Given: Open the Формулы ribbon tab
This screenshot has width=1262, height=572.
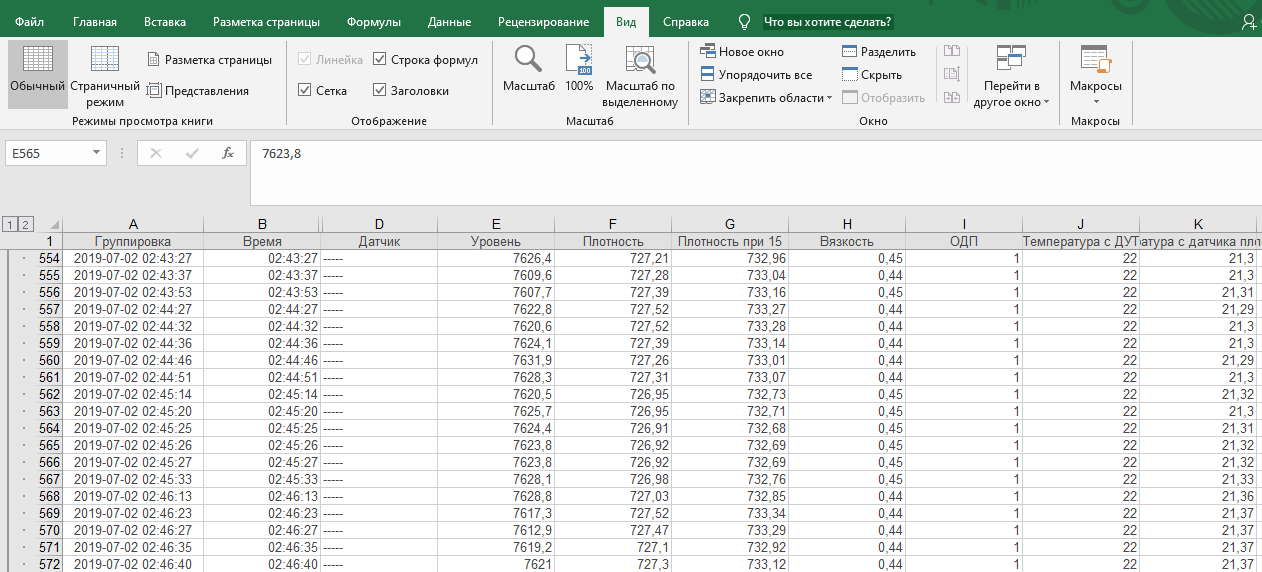Looking at the screenshot, I should (374, 22).
